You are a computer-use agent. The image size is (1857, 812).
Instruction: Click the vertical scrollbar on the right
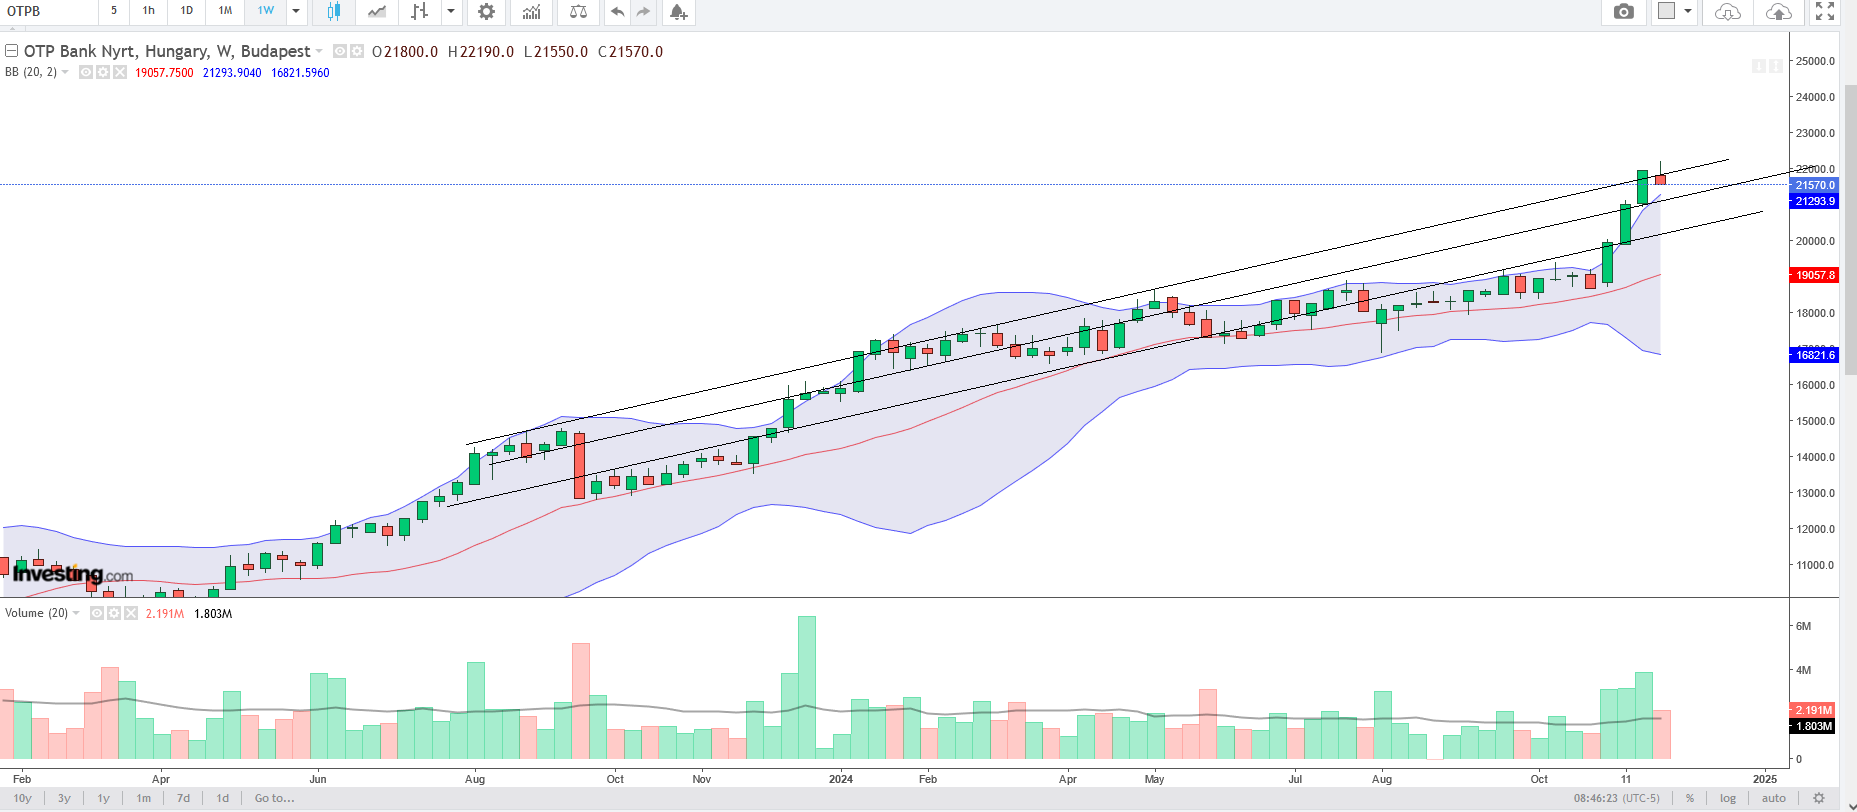click(1850, 230)
